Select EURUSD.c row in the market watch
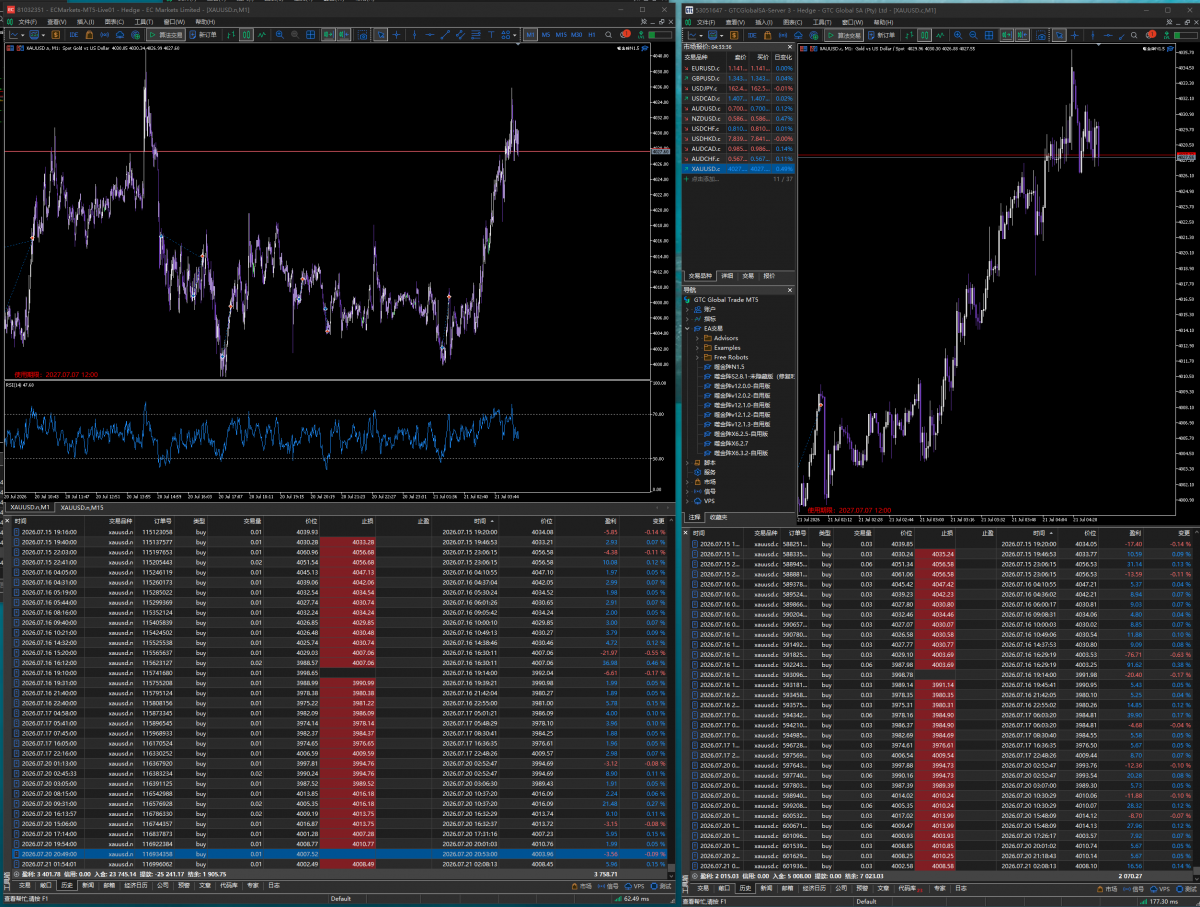The width and height of the screenshot is (1200, 907). [738, 67]
